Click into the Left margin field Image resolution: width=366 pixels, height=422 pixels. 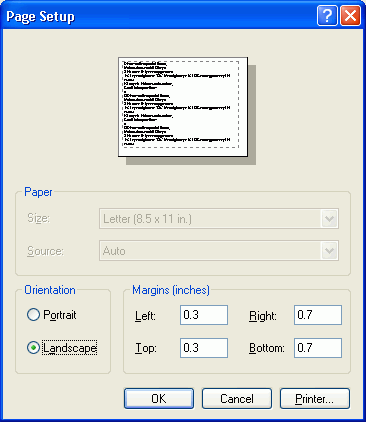(x=204, y=315)
